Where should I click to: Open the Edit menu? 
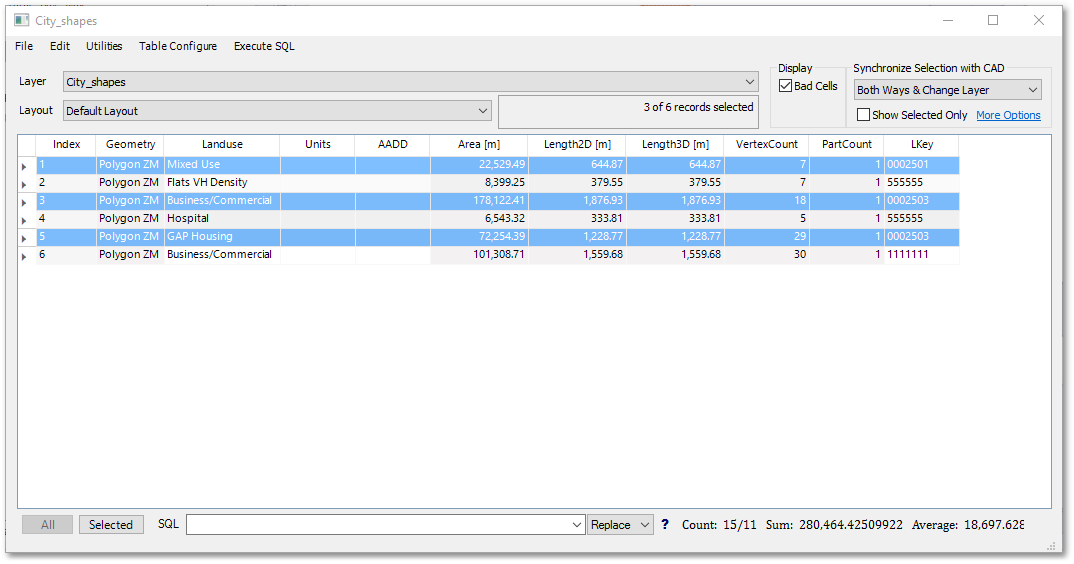click(60, 46)
